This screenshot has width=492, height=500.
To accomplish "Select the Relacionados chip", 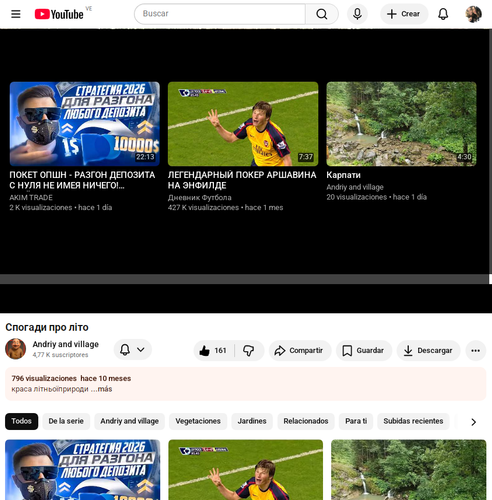I will coord(306,421).
